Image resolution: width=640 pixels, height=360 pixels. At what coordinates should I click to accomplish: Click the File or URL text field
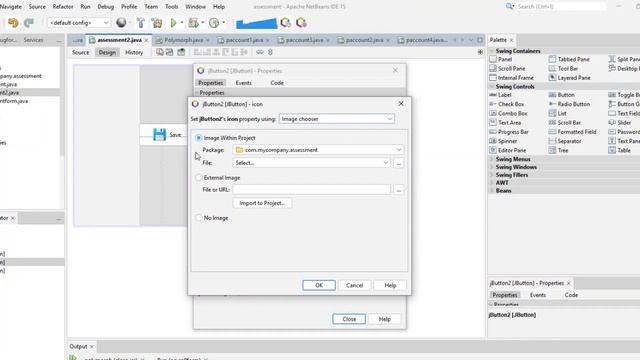pos(311,190)
